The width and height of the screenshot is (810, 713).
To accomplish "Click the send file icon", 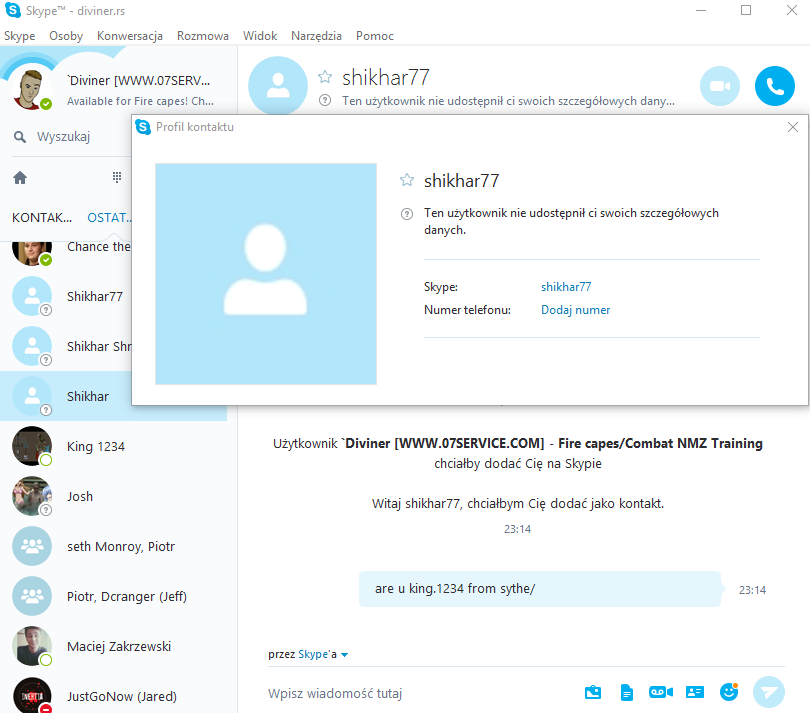I will [x=627, y=692].
